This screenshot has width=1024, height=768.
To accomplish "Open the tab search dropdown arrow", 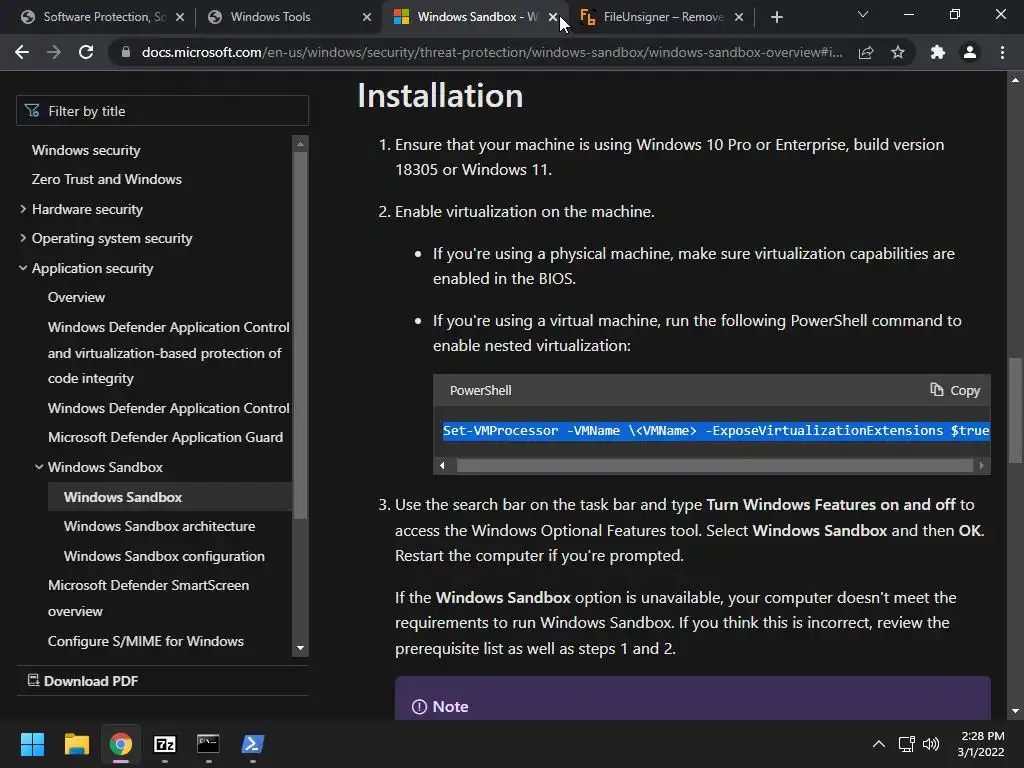I will (x=863, y=14).
